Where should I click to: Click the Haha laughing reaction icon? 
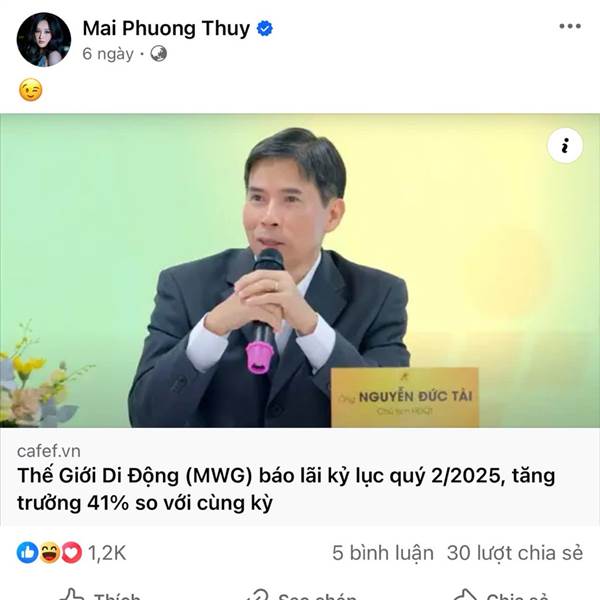coord(50,553)
